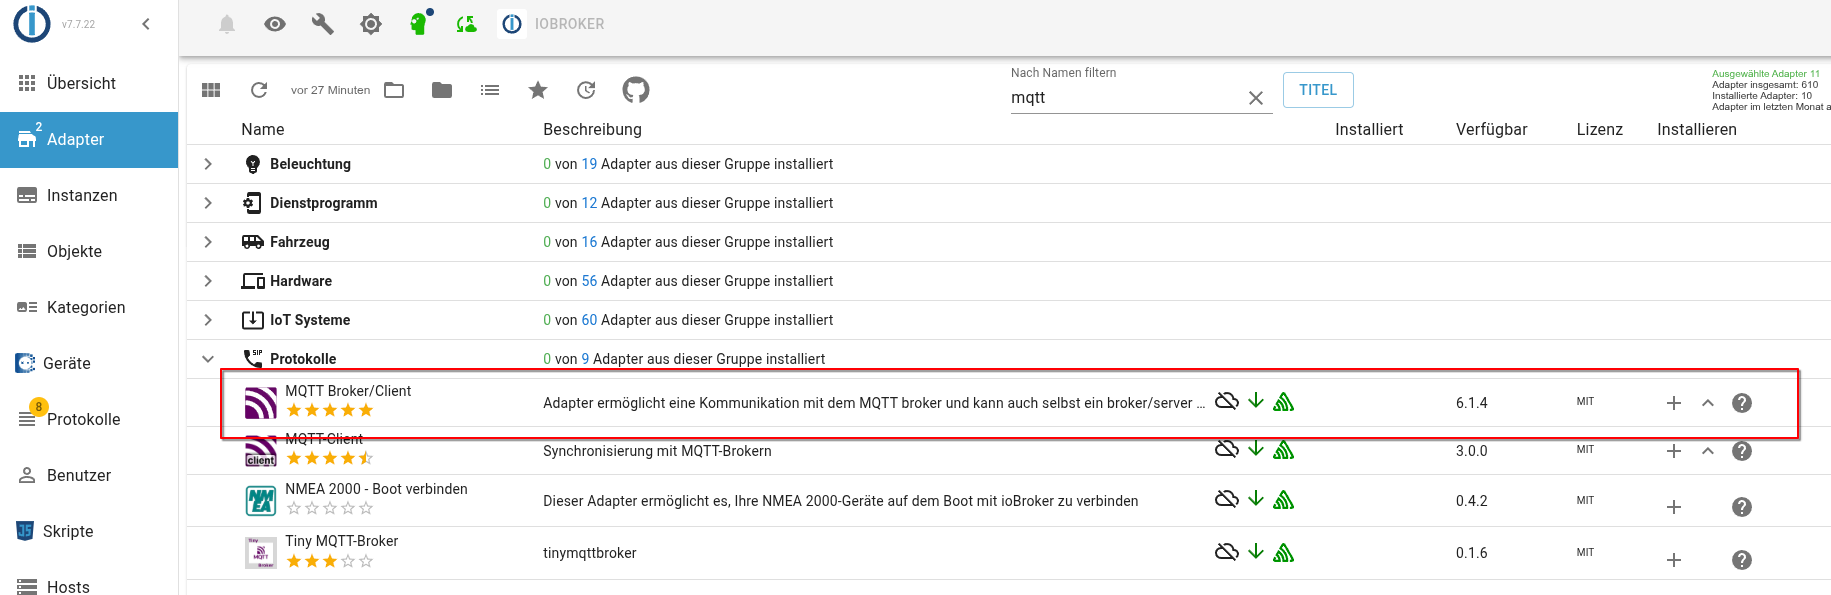This screenshot has height=595, width=1831.
Task: Choose specific version for MQTT Broker/Client
Action: click(x=1708, y=403)
